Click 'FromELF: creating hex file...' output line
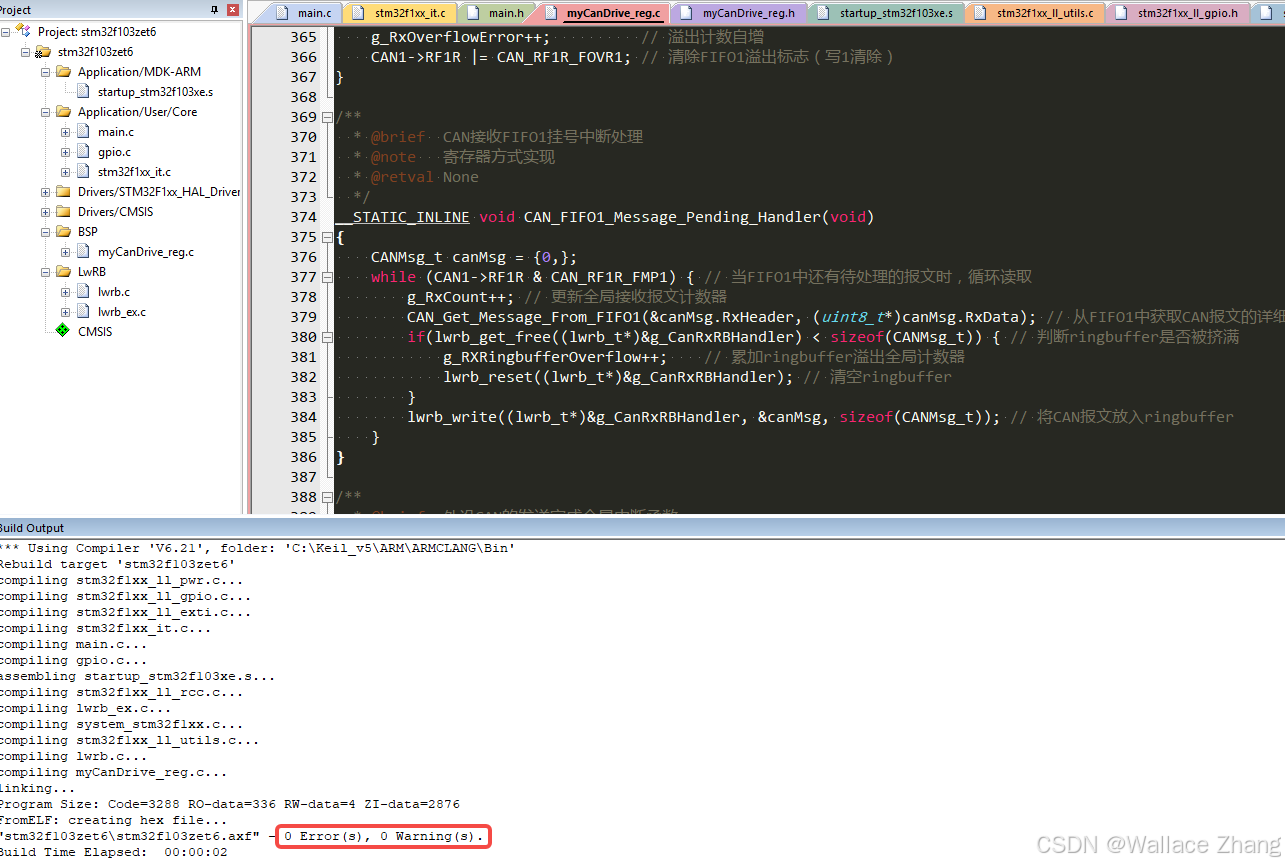 click(114, 820)
